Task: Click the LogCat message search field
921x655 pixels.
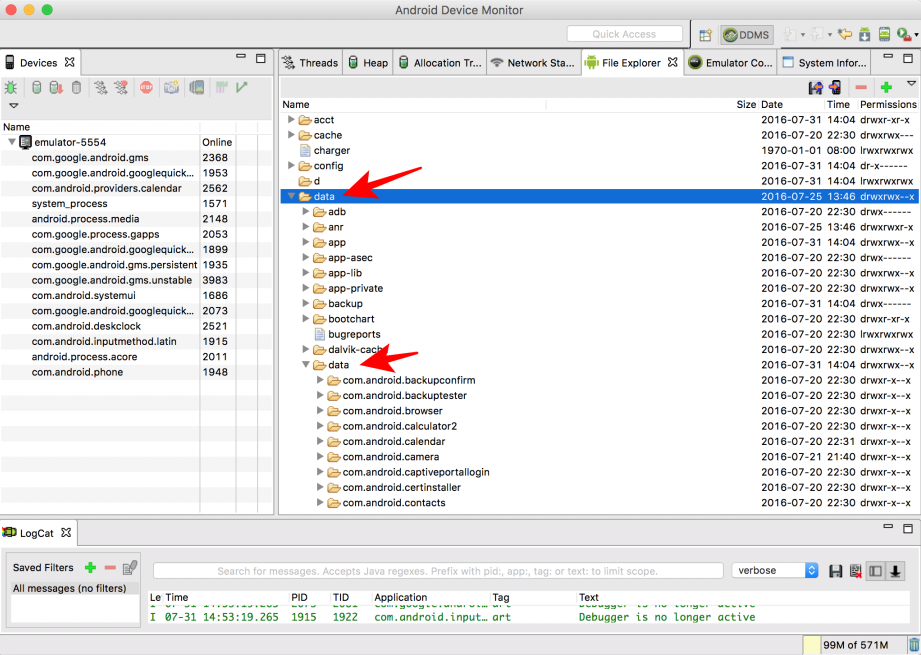Action: [438, 571]
